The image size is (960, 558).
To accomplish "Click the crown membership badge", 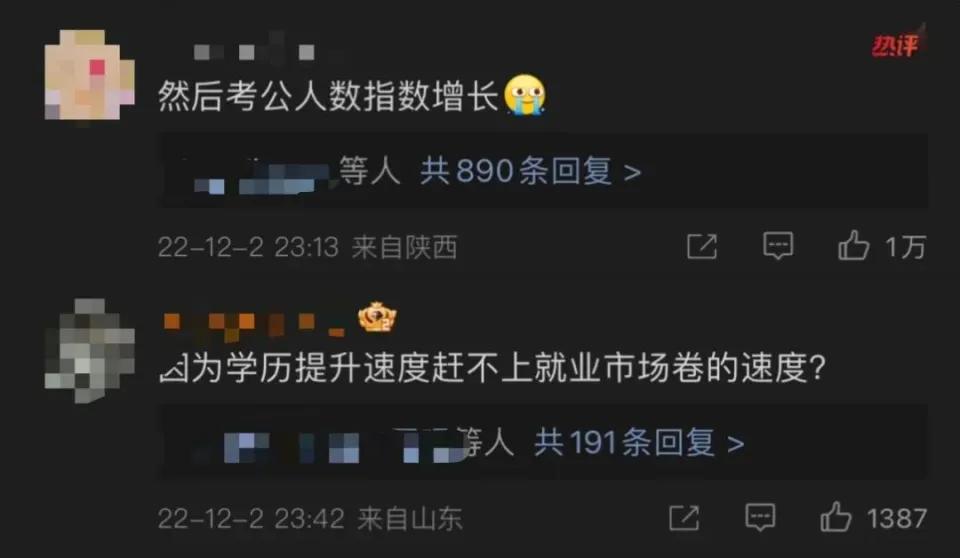I will [377, 317].
